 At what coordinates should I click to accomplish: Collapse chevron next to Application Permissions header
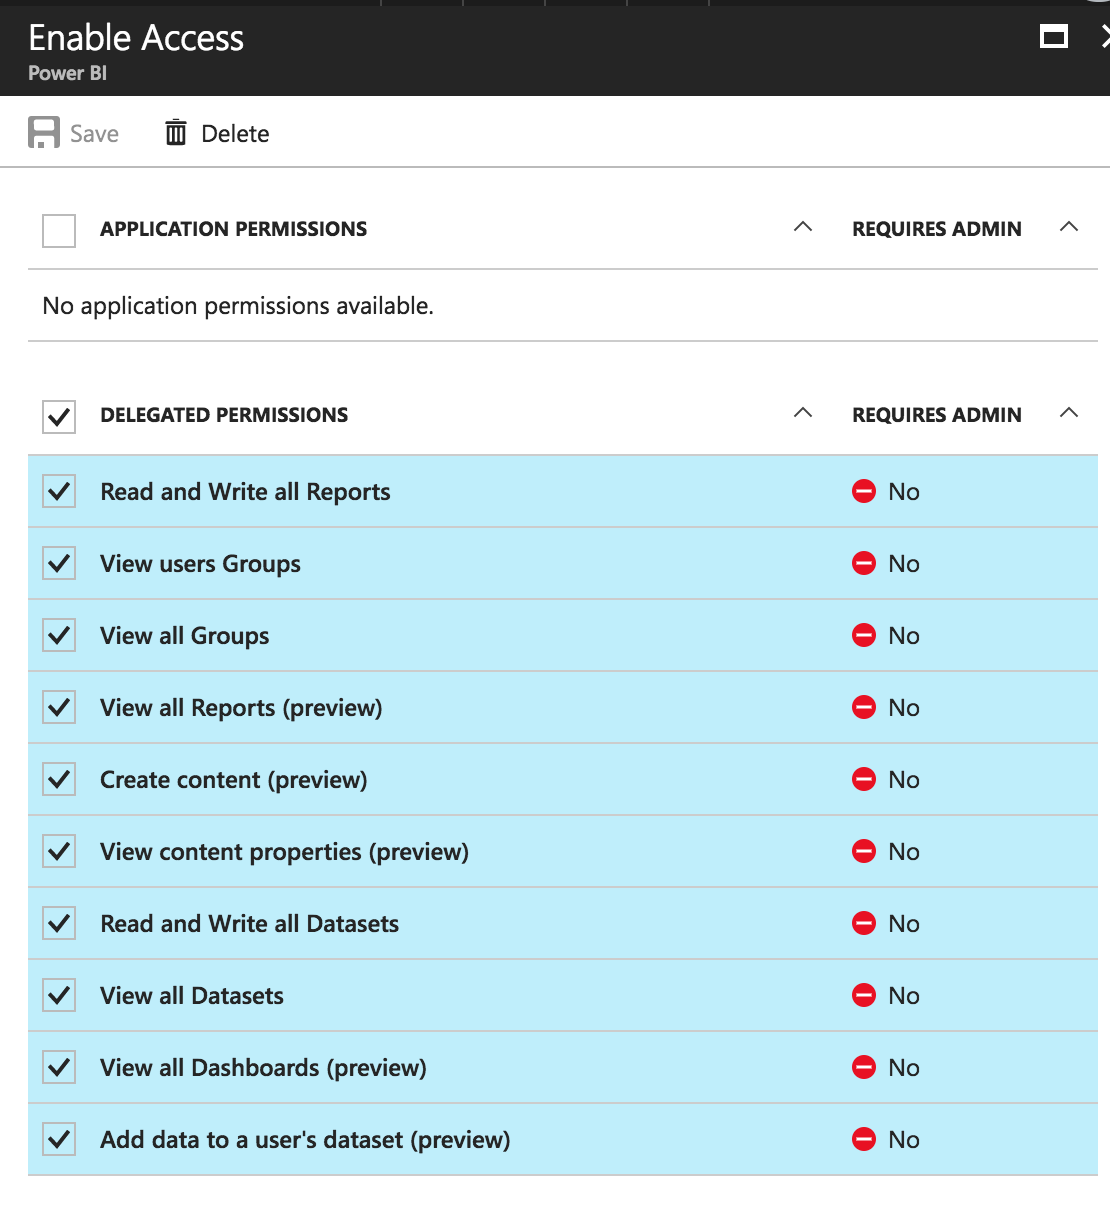pyautogui.click(x=803, y=227)
